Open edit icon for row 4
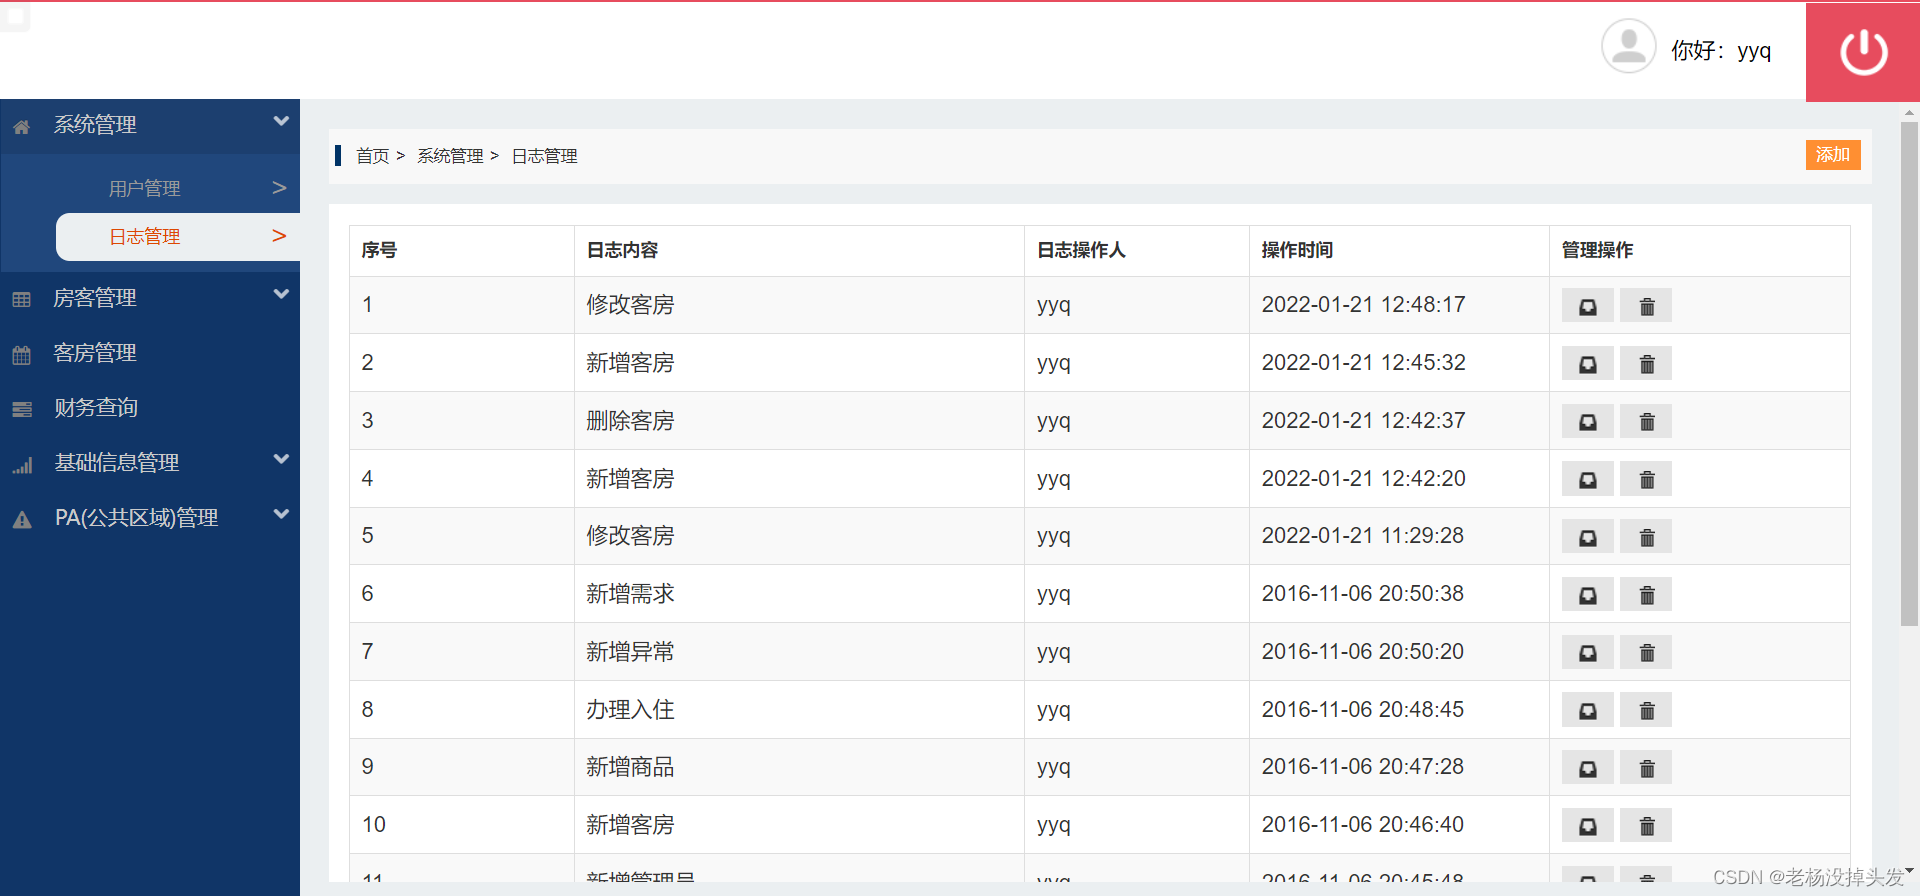The width and height of the screenshot is (1920, 896). point(1587,480)
